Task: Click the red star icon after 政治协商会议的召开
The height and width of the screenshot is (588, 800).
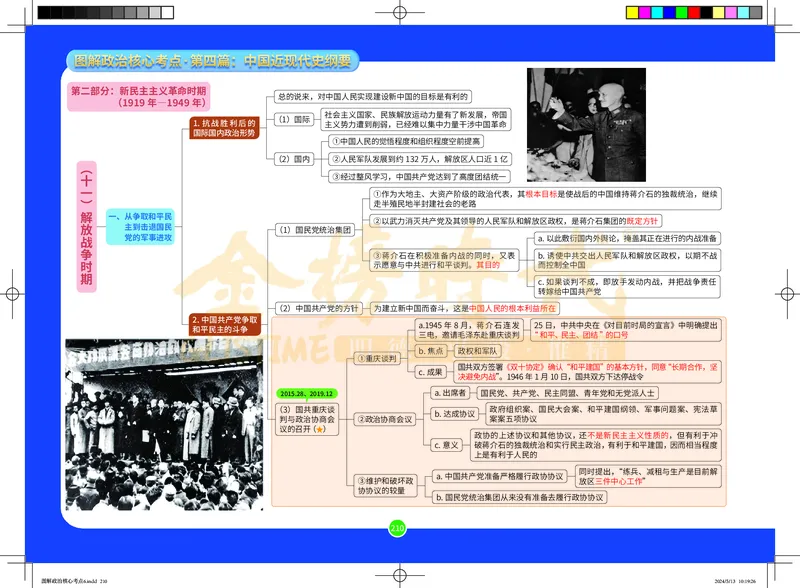Action: (318, 428)
